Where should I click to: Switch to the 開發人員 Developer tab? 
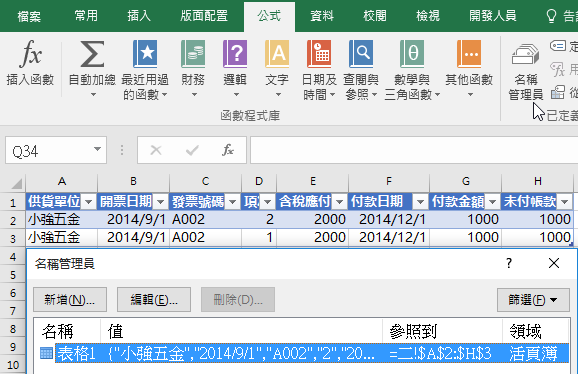click(x=492, y=16)
